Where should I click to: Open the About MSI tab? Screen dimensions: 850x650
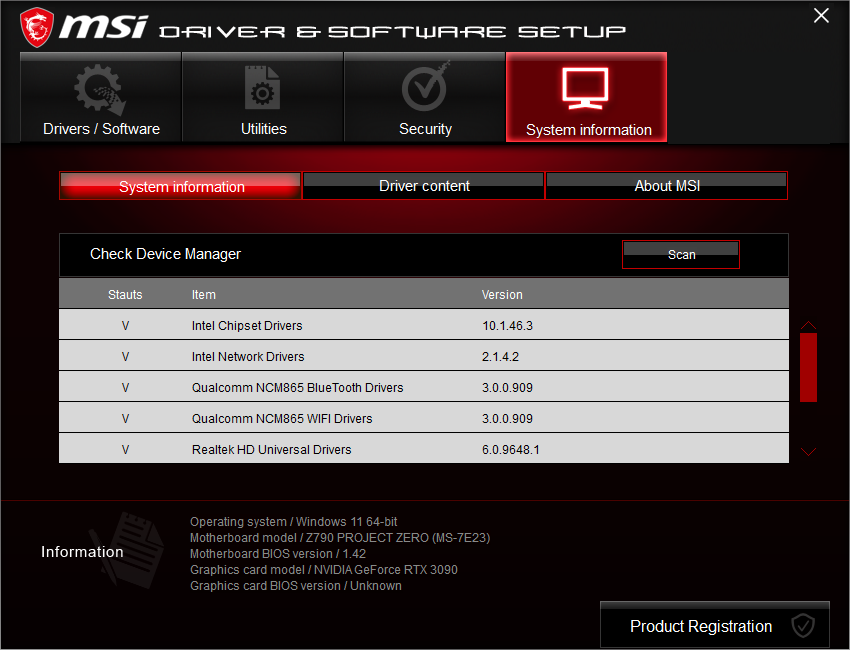[x=666, y=186]
